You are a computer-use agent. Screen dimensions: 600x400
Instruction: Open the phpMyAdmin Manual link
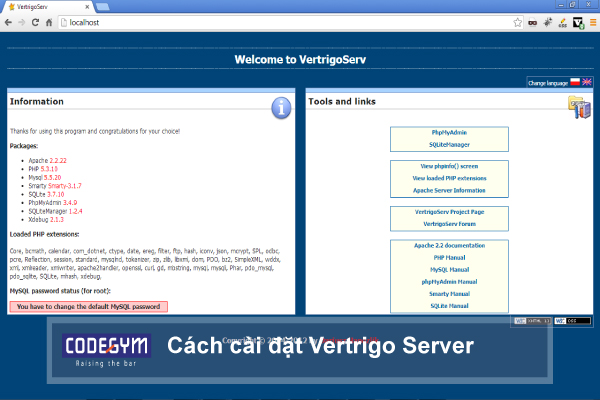[x=449, y=282]
